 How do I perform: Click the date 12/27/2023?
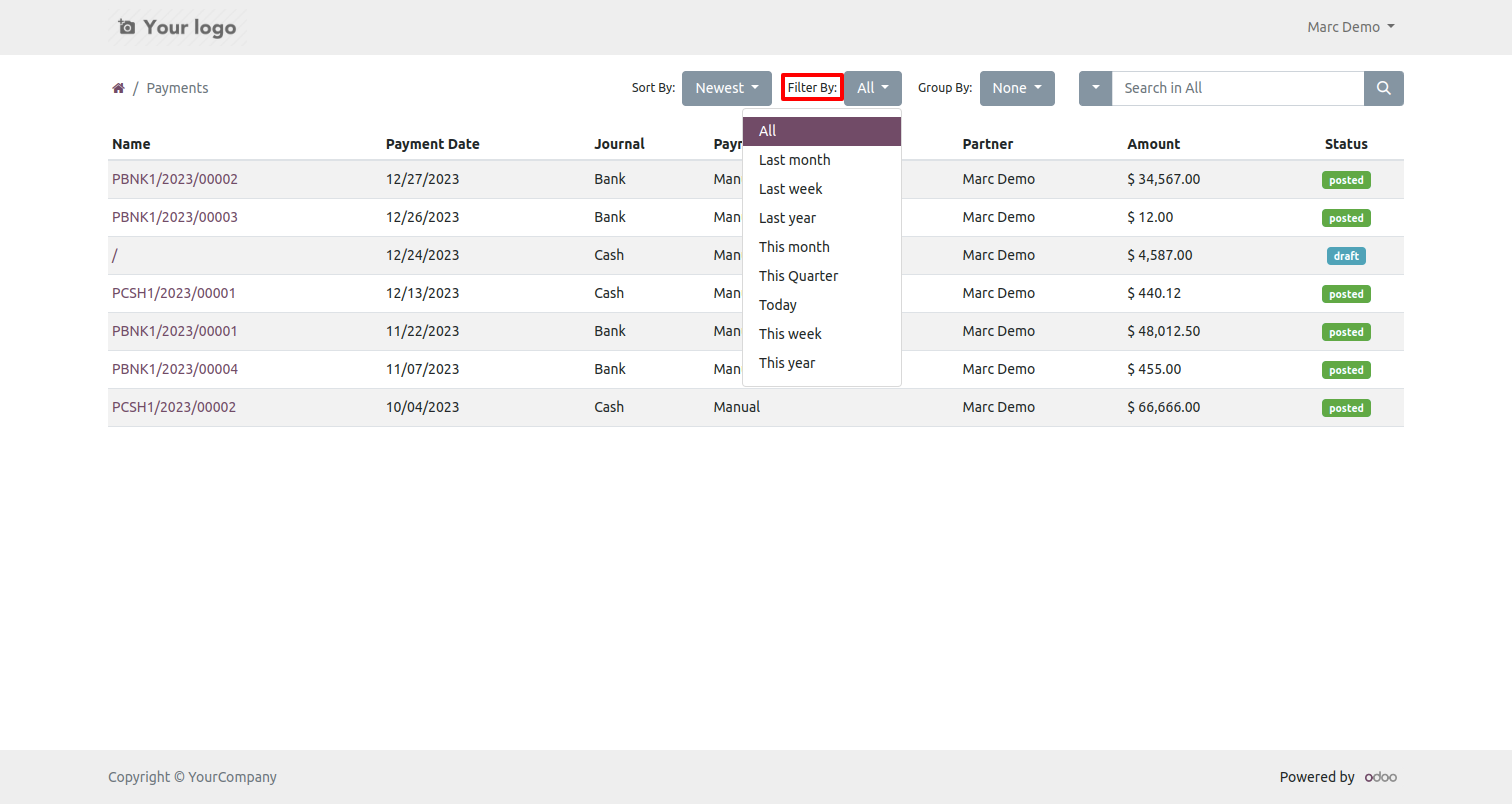(423, 179)
